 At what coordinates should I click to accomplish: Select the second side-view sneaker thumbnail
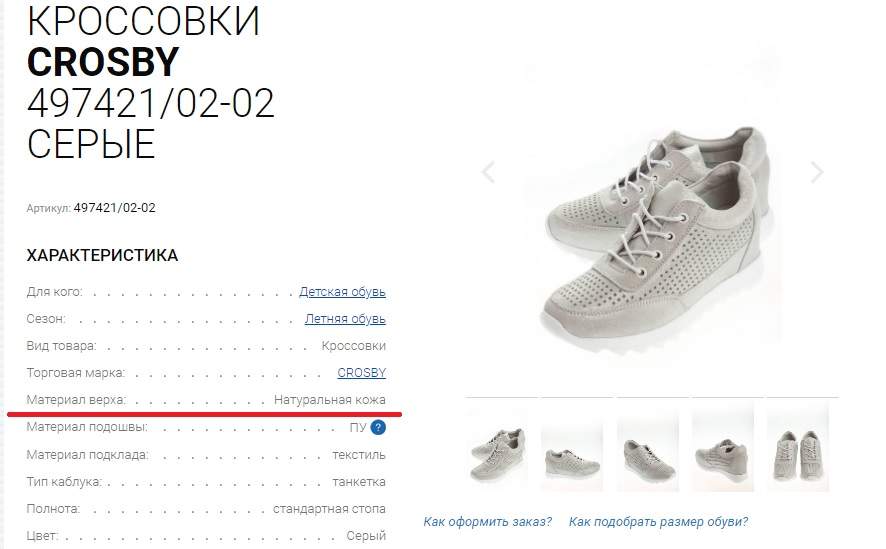572,447
